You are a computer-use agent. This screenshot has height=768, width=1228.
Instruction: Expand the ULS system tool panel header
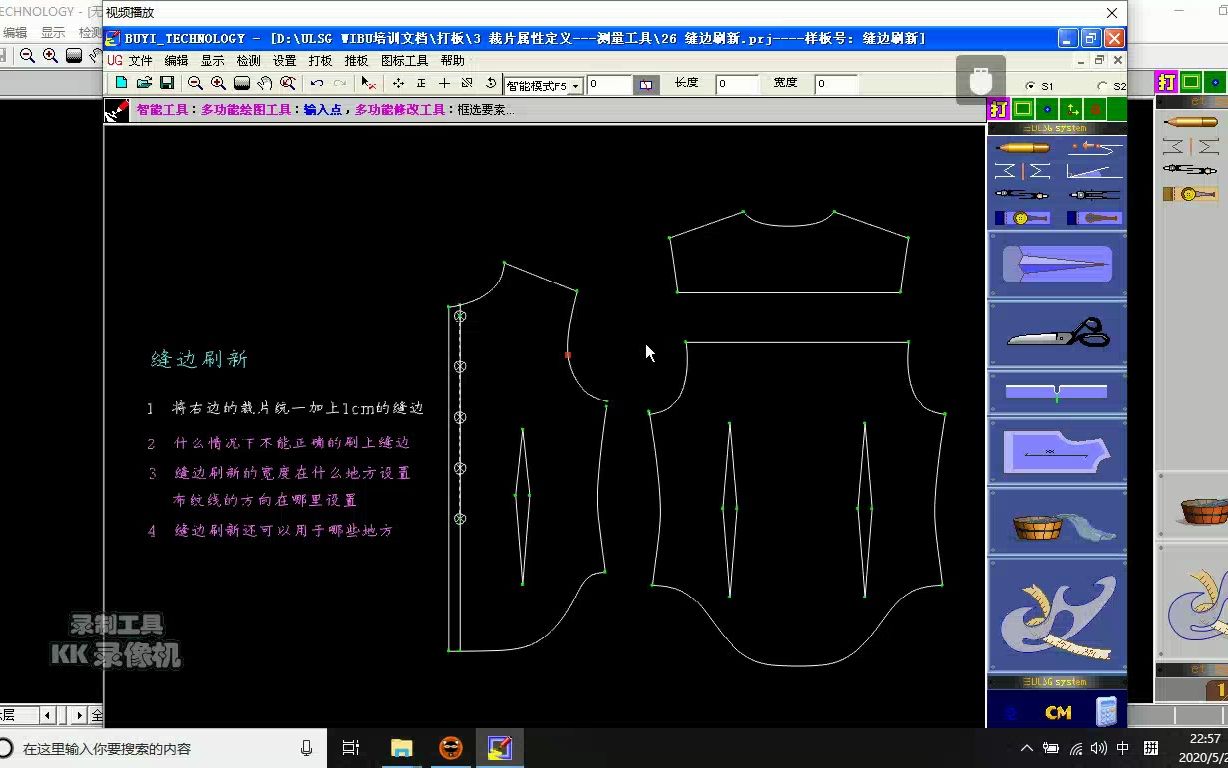click(1058, 128)
